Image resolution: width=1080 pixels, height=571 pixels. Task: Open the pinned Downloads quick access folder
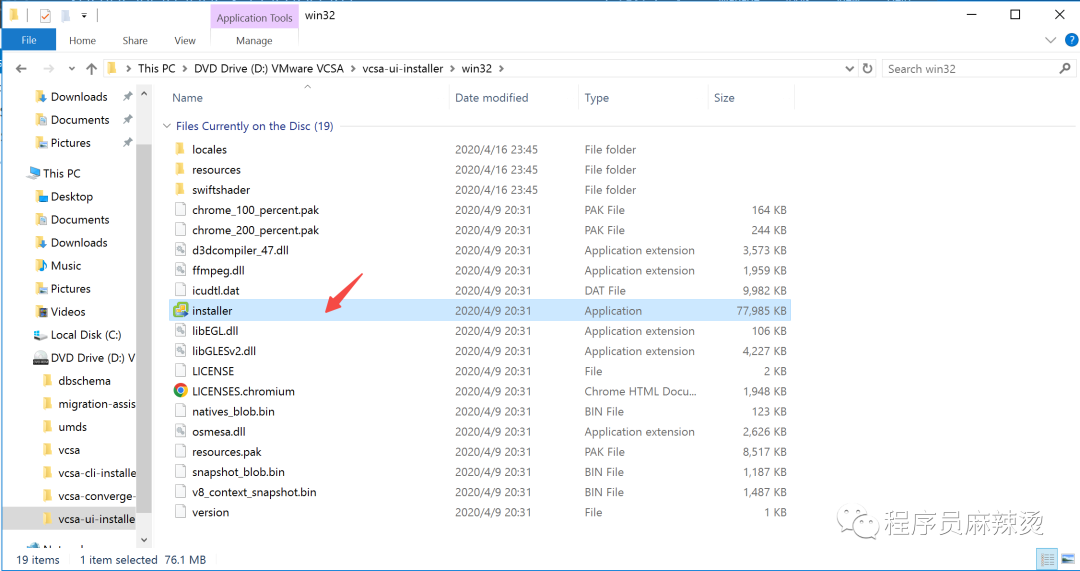[x=72, y=96]
